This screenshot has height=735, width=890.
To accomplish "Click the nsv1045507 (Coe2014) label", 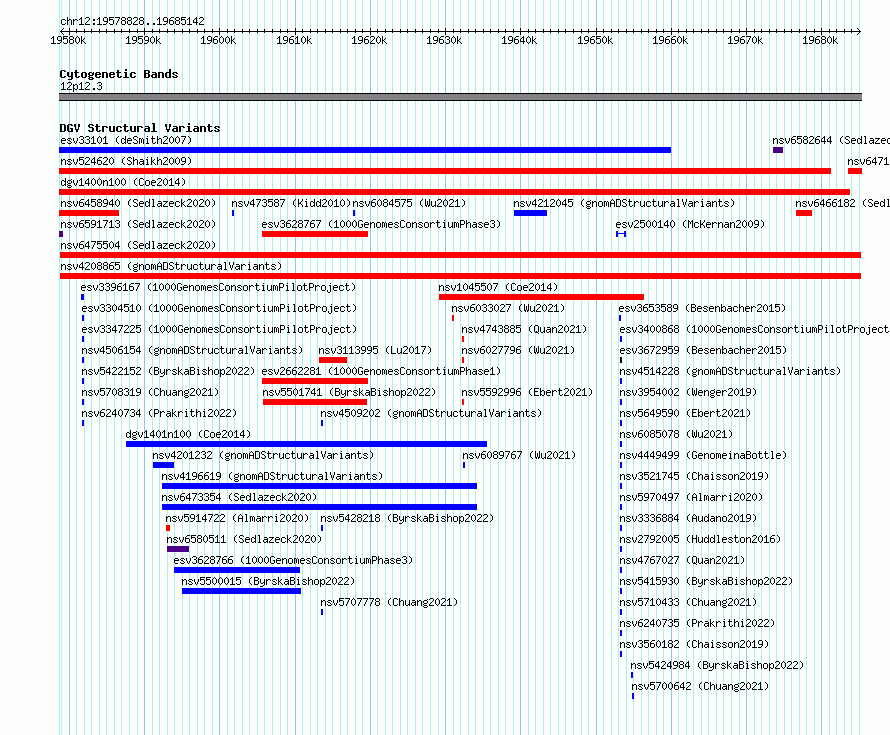I will (x=498, y=287).
